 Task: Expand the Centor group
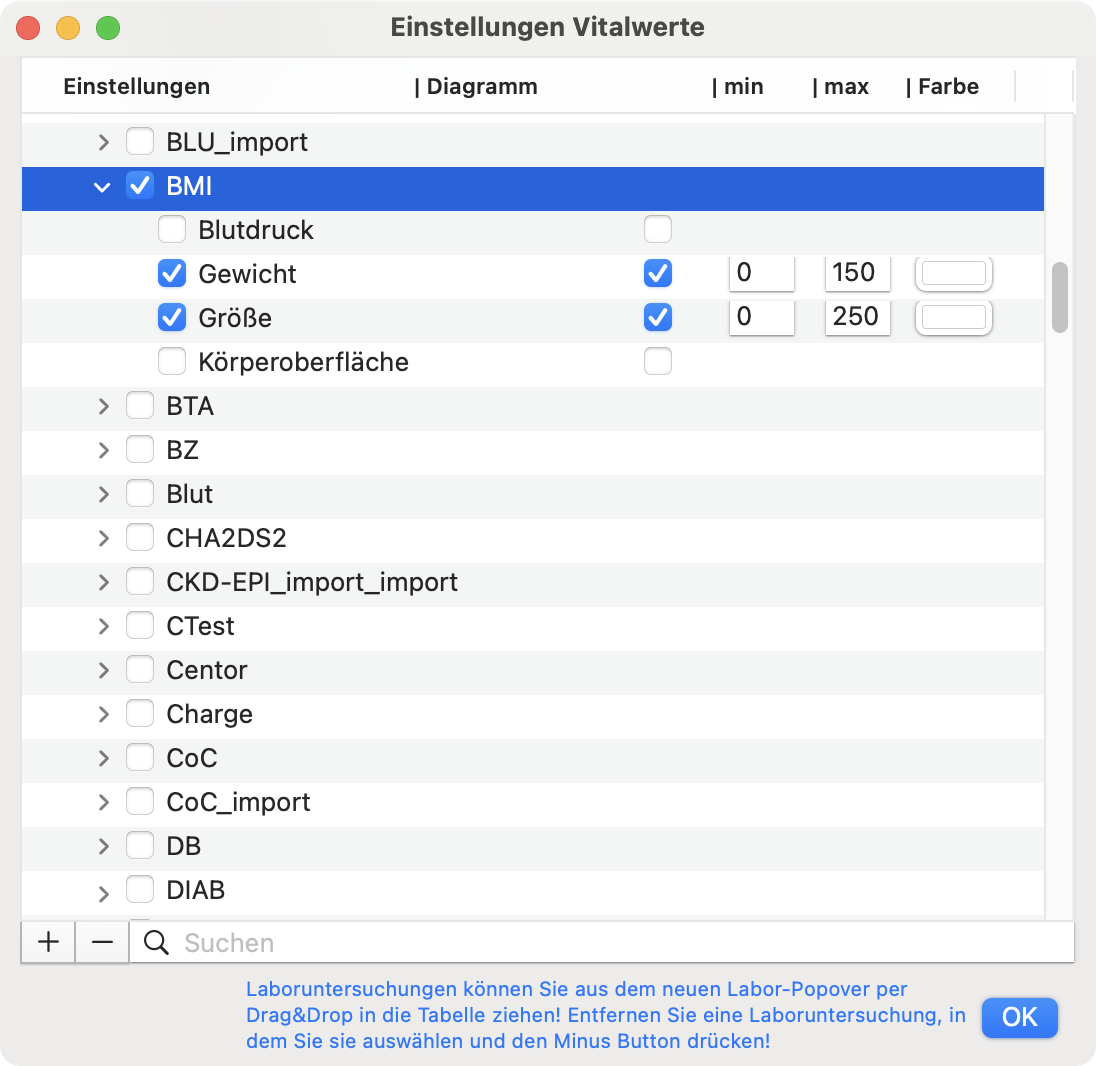(103, 670)
